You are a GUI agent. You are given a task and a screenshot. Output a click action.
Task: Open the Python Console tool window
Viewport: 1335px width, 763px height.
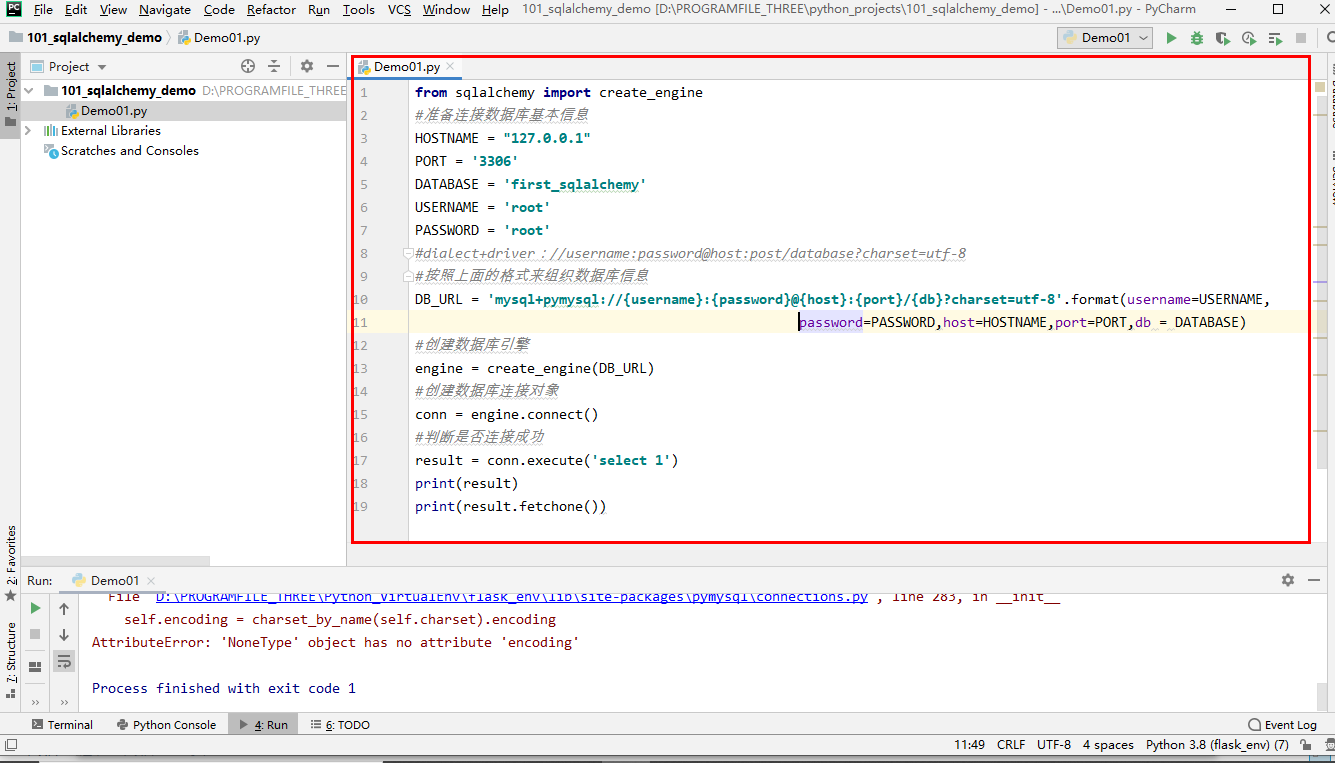tap(166, 725)
